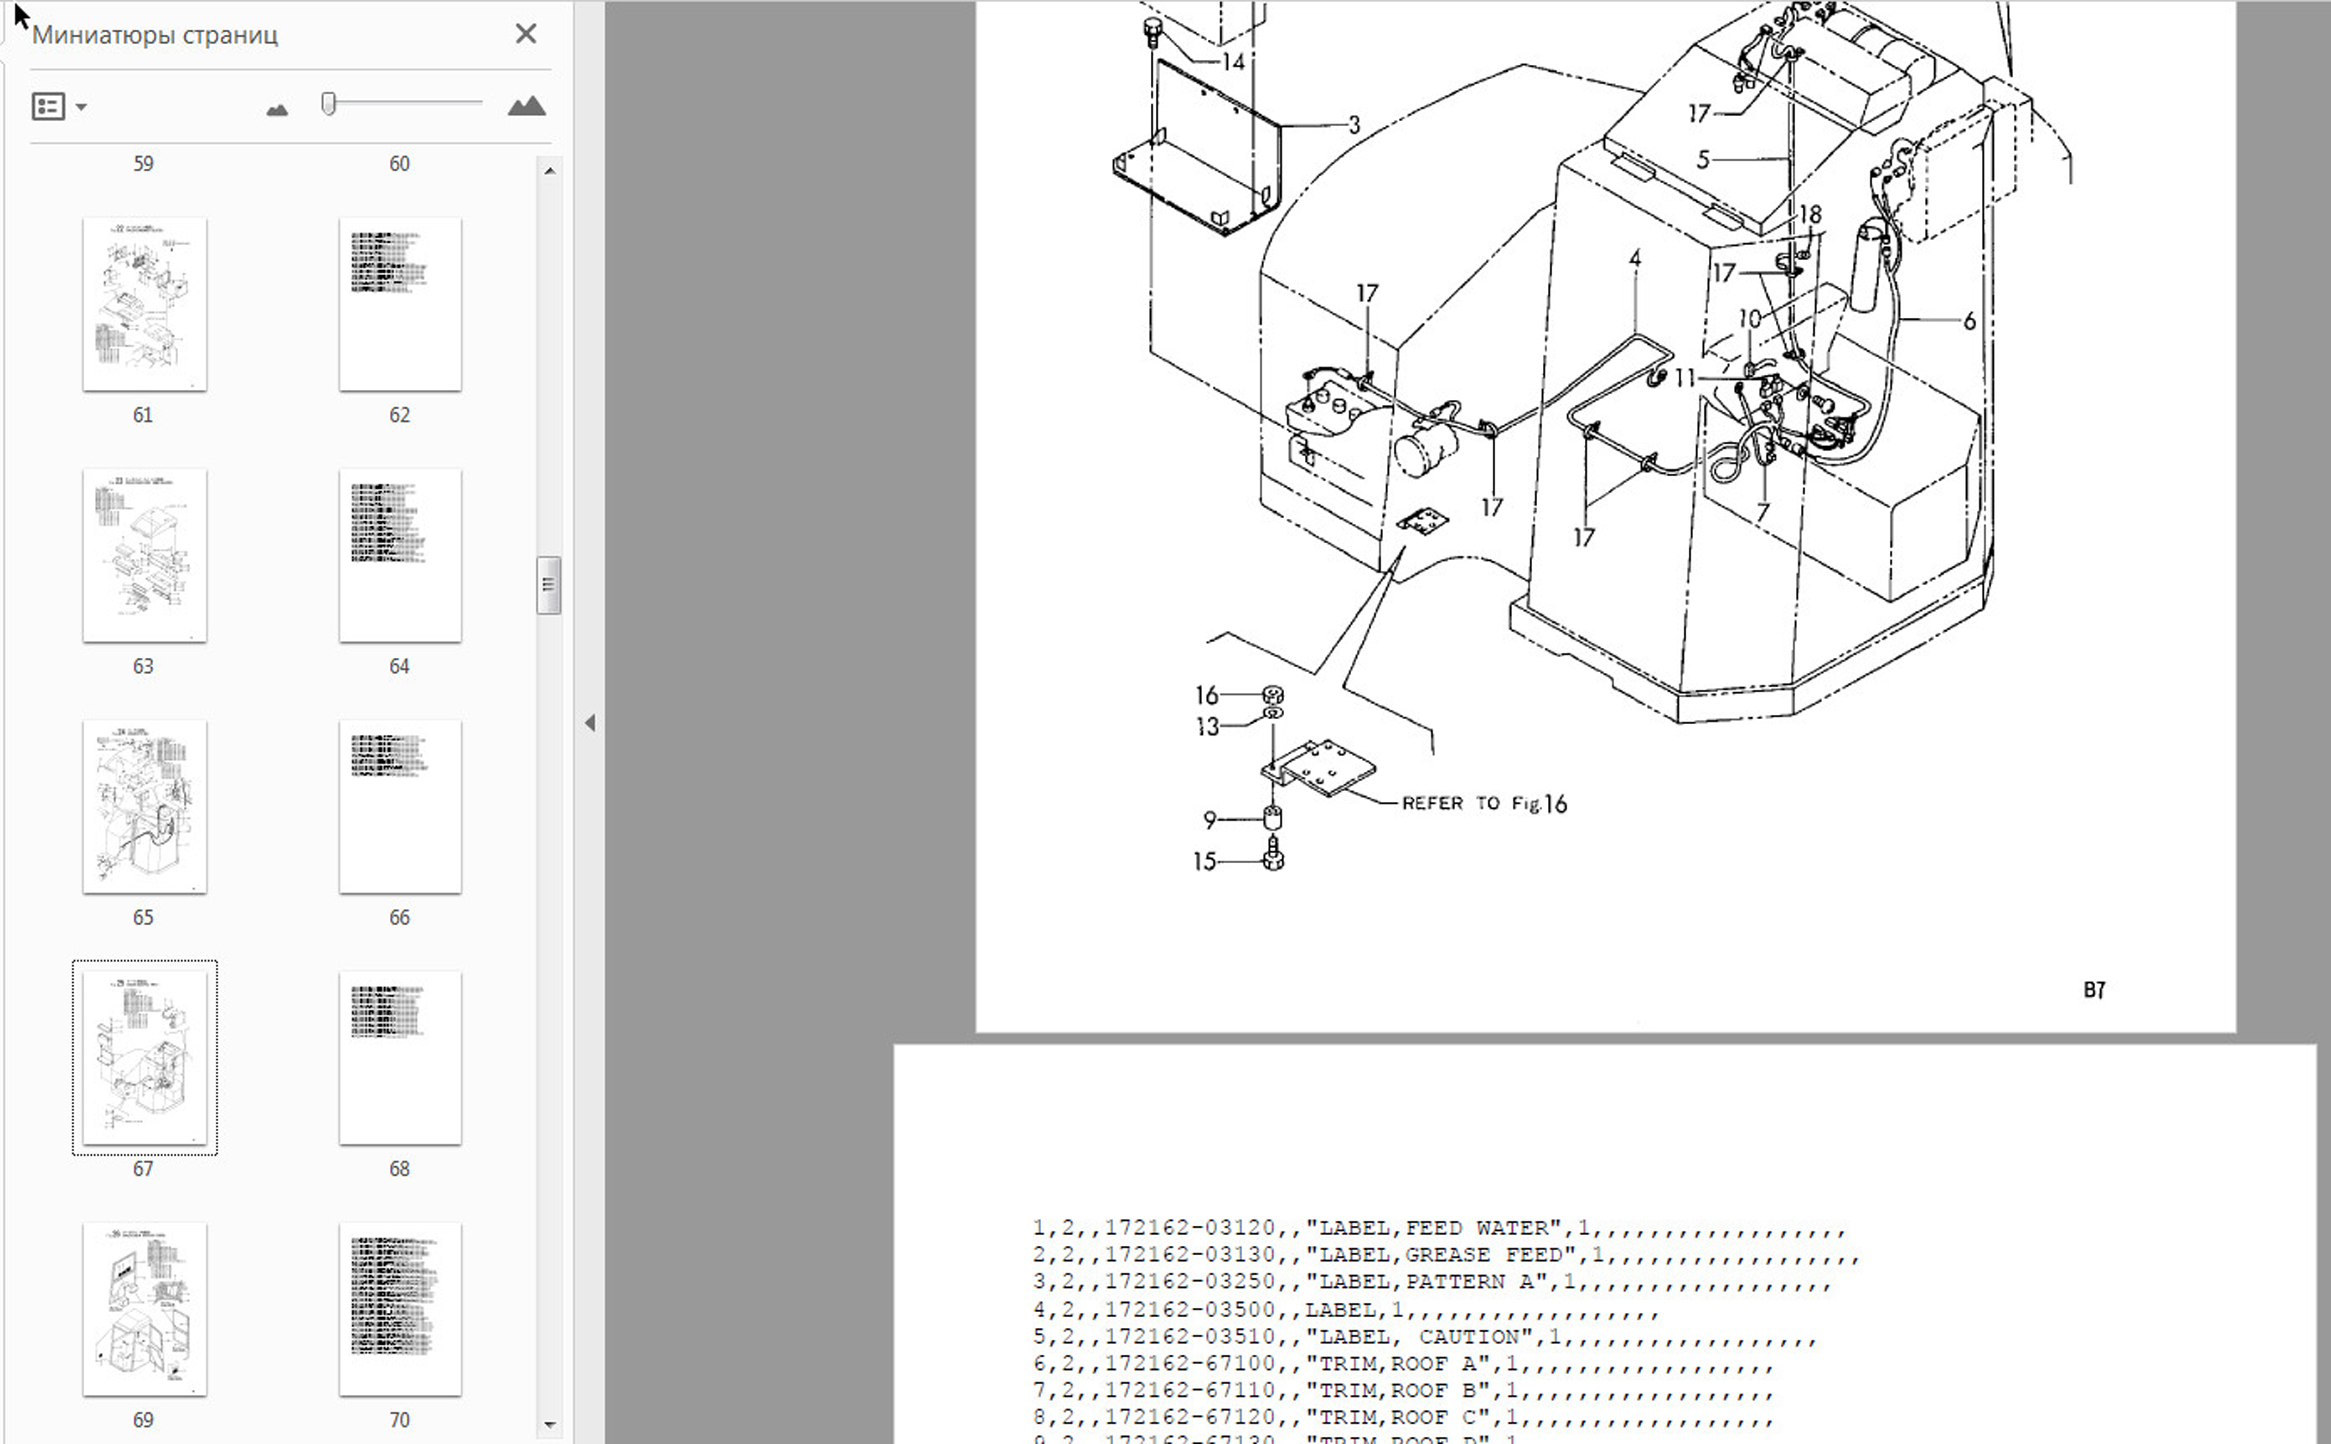
Task: Collapse the side panel with the arrow
Action: (x=590, y=722)
